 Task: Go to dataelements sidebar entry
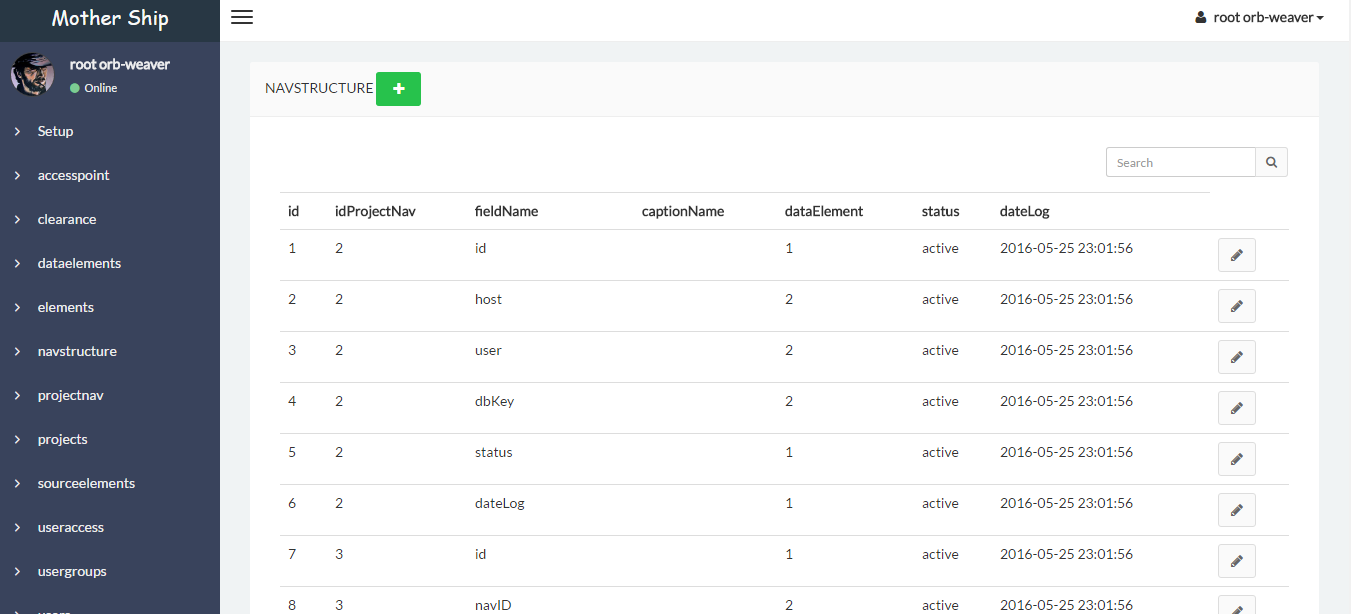click(79, 263)
